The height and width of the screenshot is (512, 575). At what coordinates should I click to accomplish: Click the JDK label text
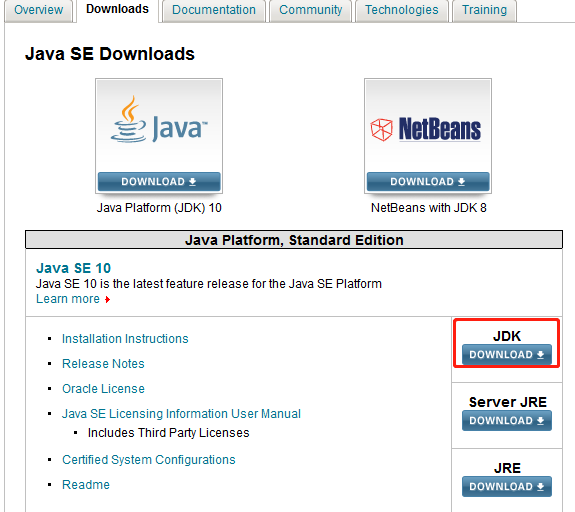(507, 336)
